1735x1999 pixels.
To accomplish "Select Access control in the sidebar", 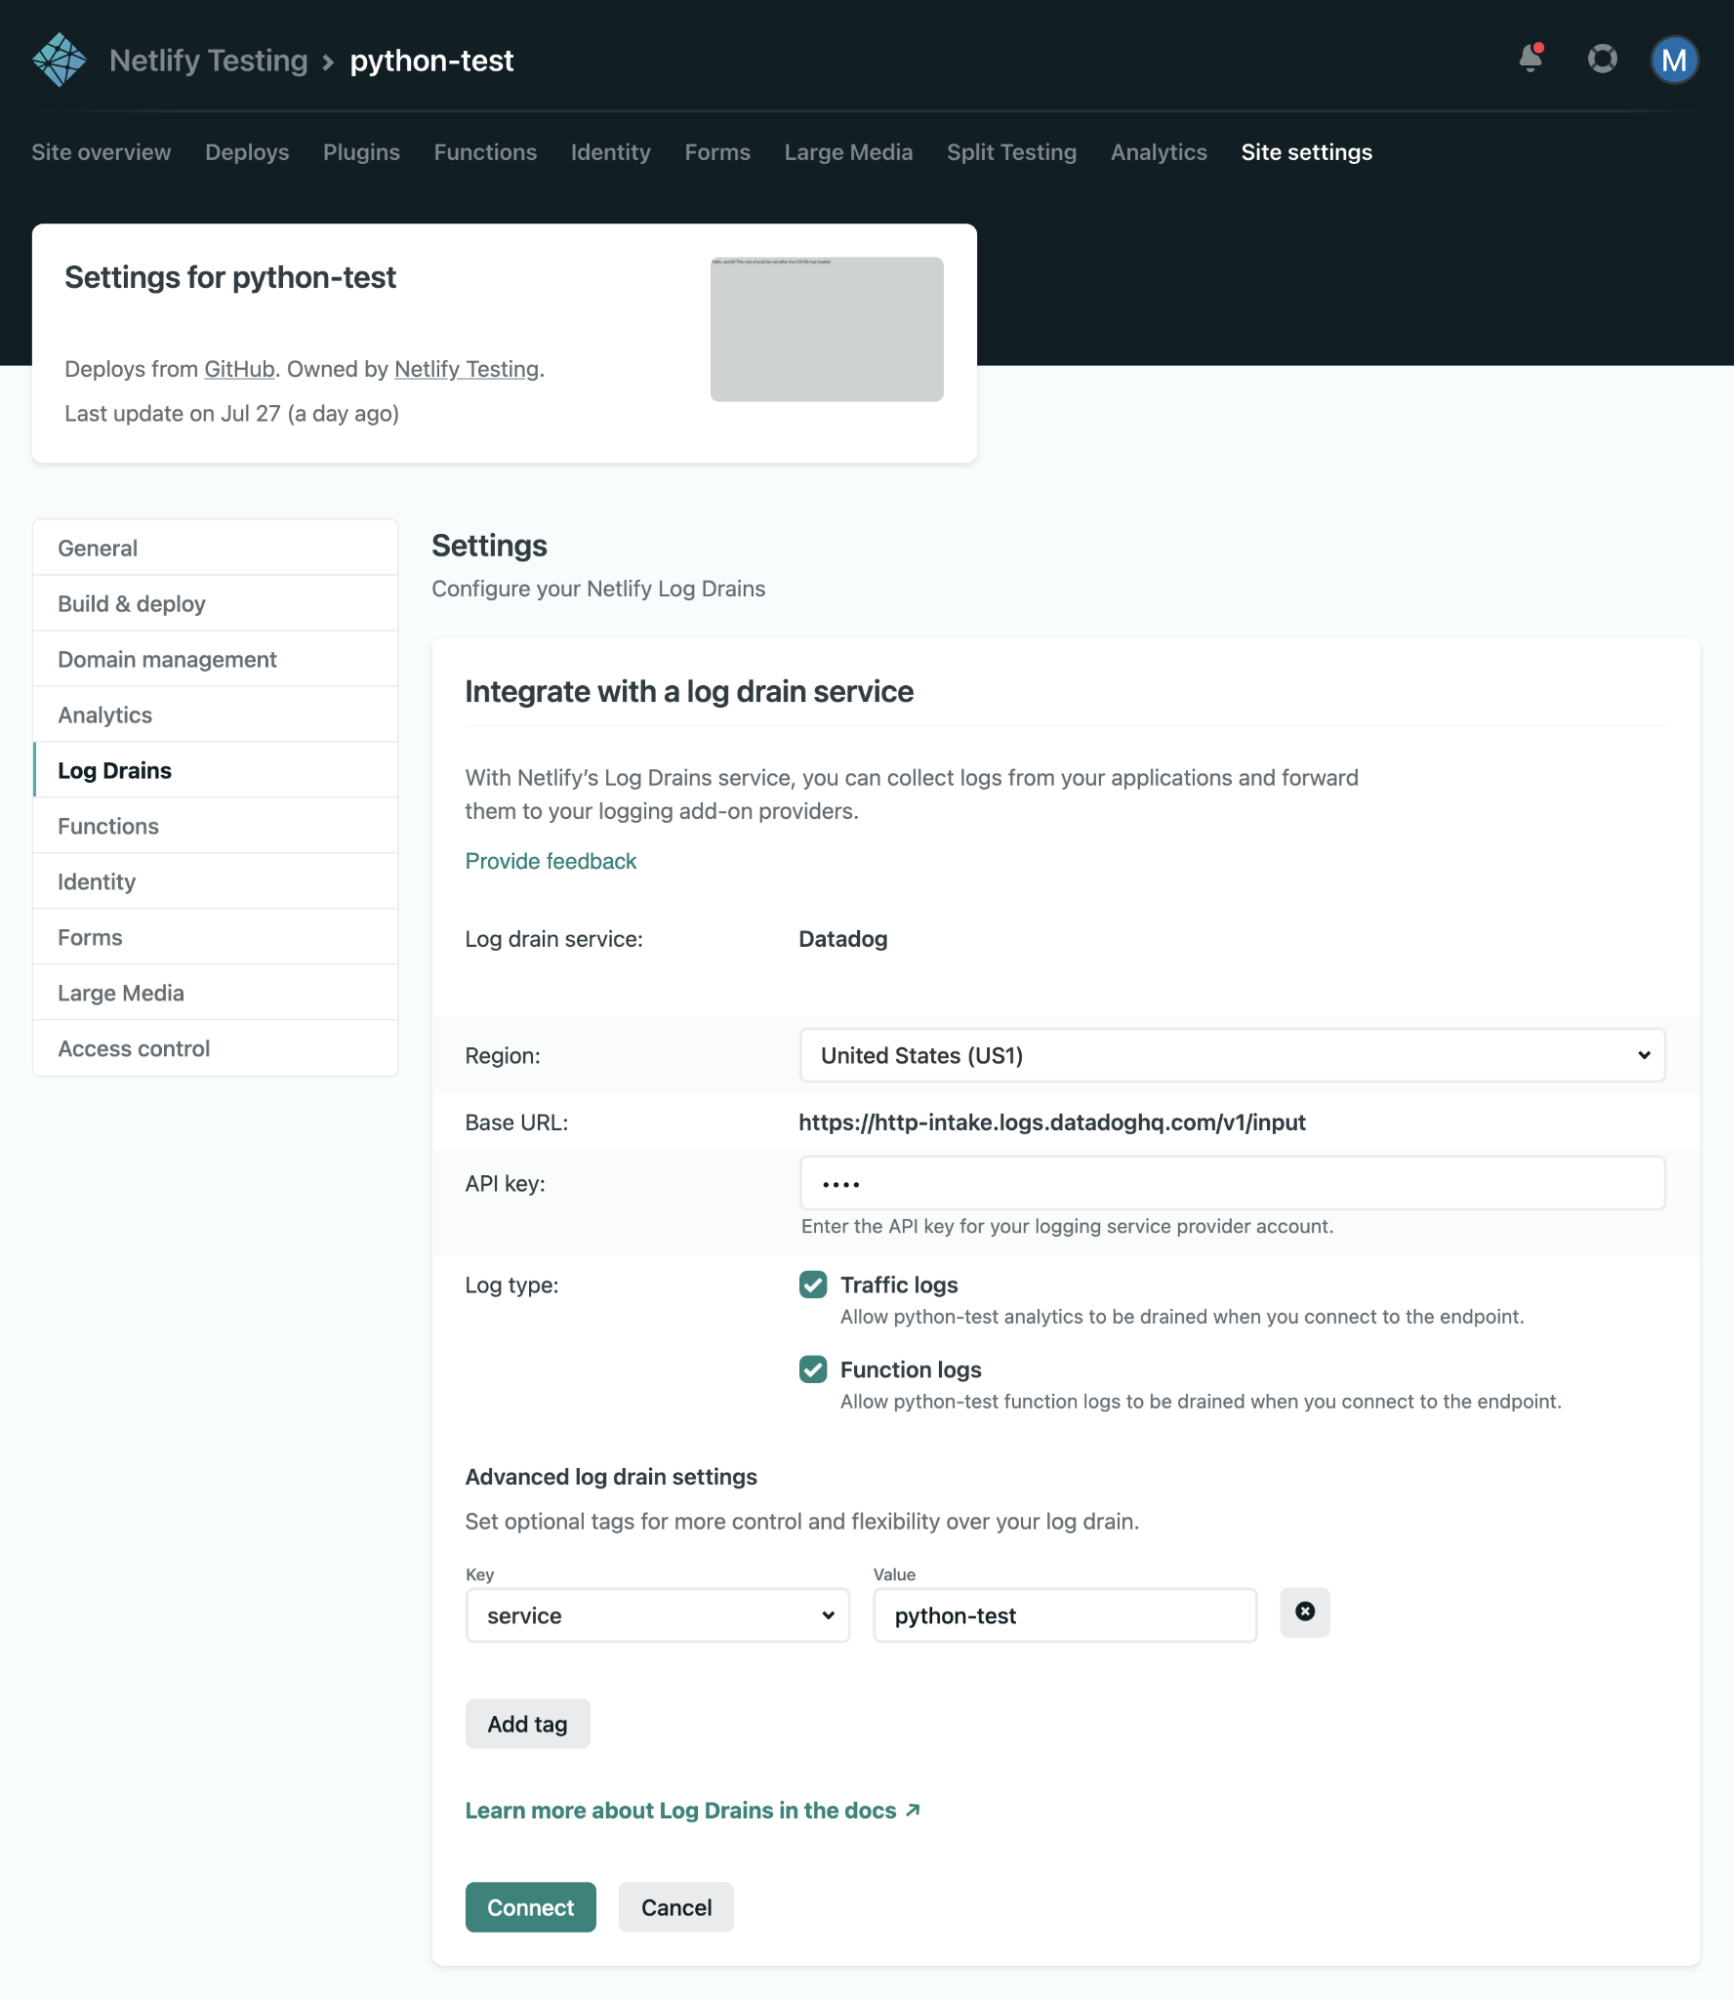I will pos(133,1048).
